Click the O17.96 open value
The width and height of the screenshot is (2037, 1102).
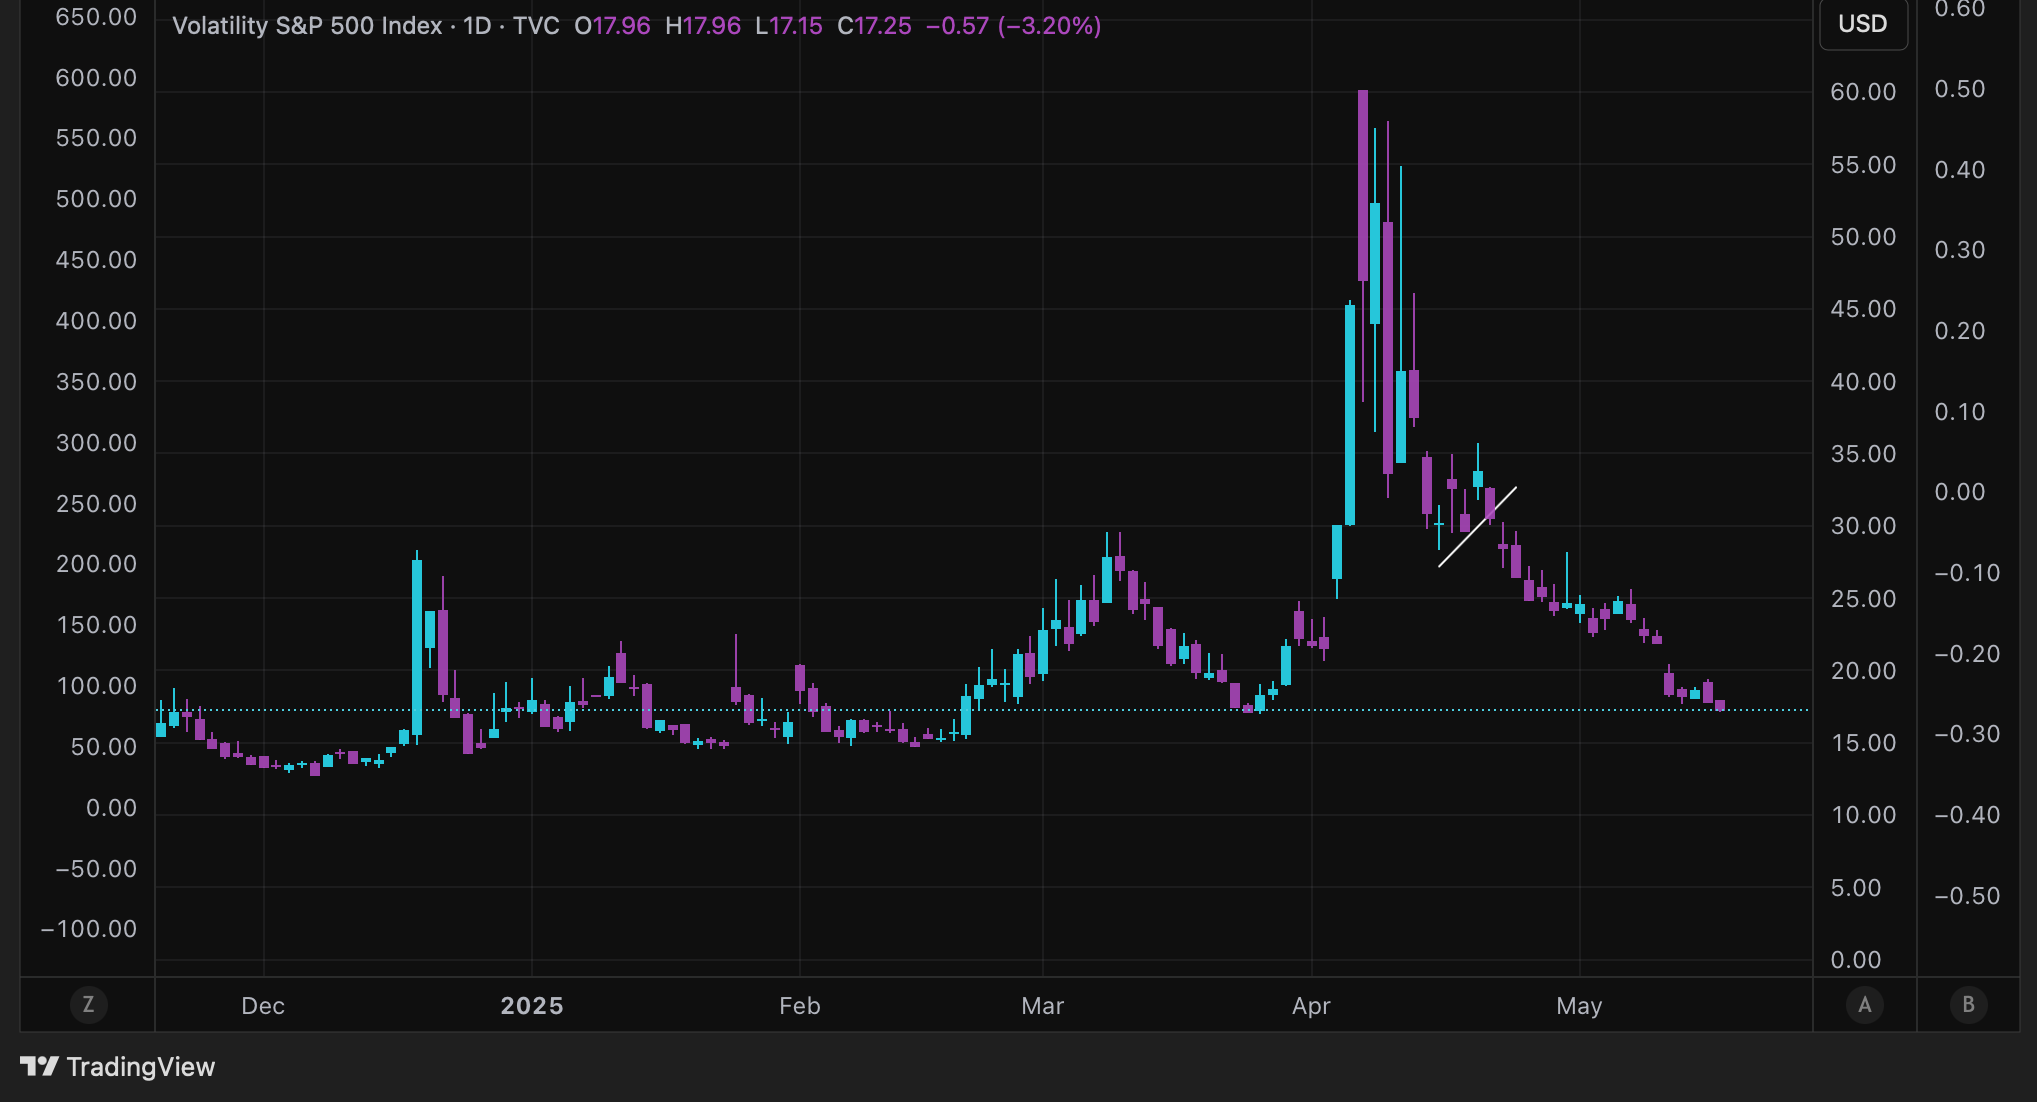pos(612,26)
